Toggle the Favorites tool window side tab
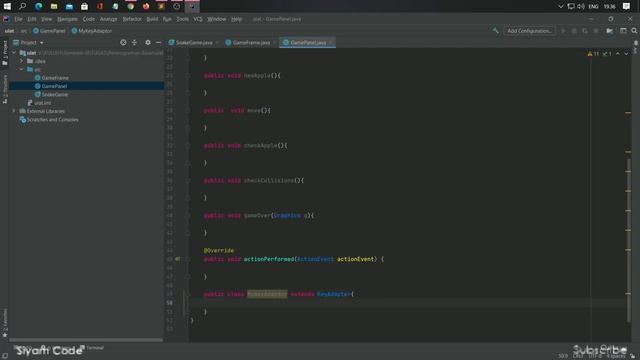The width and height of the screenshot is (640, 360). click(x=5, y=323)
